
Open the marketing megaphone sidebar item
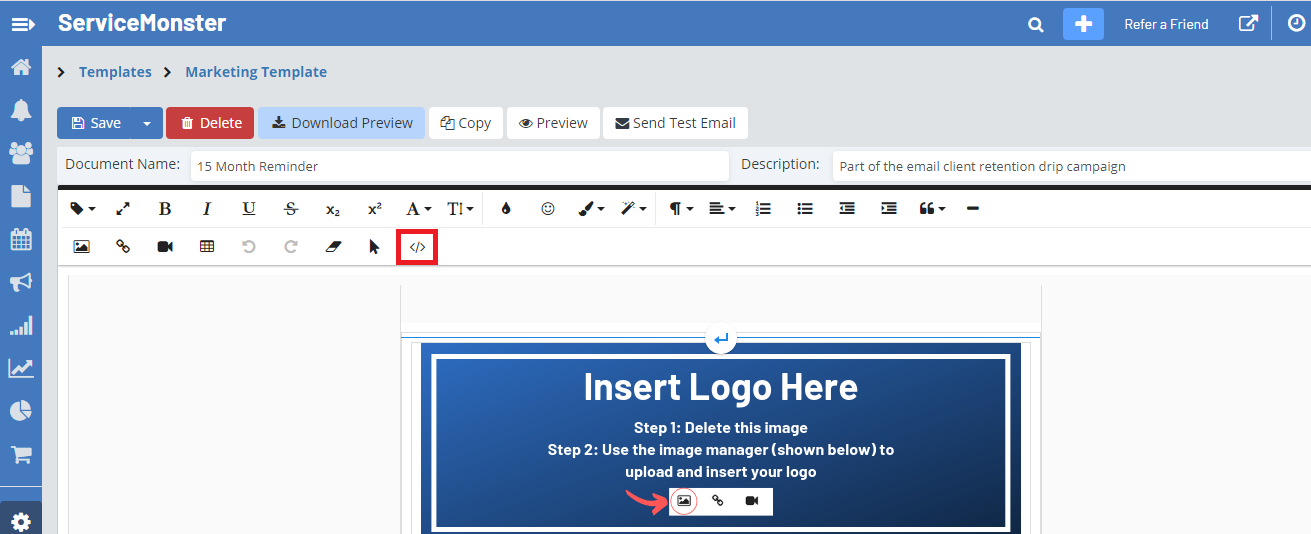click(21, 283)
